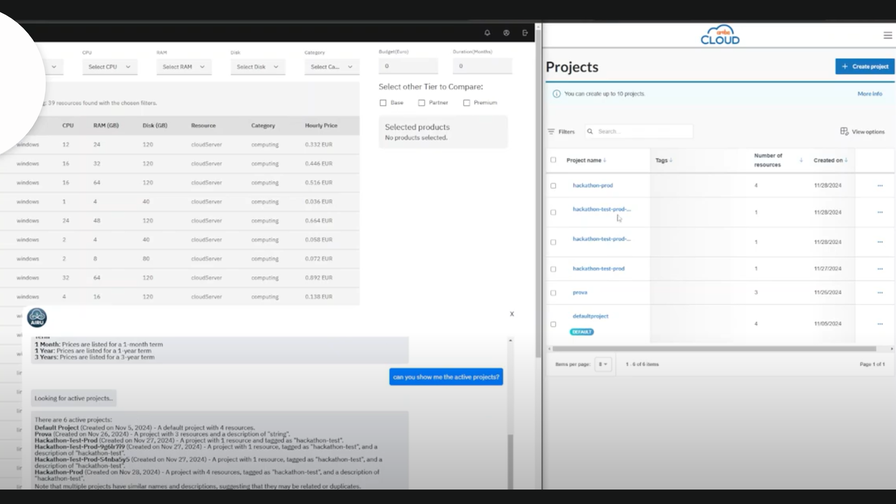This screenshot has height=504, width=896.
Task: Select the checkbox for prova project
Action: point(553,293)
